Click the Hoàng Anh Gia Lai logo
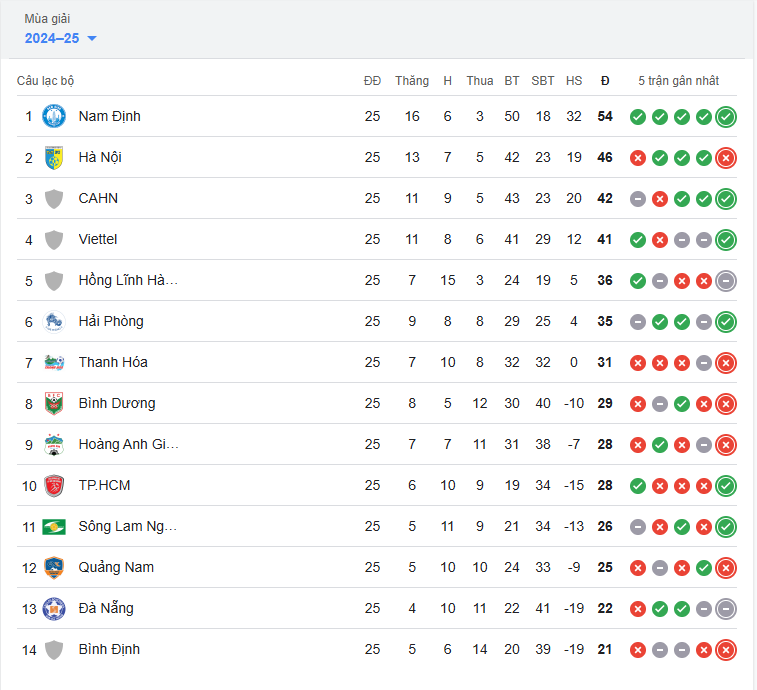 pos(54,444)
